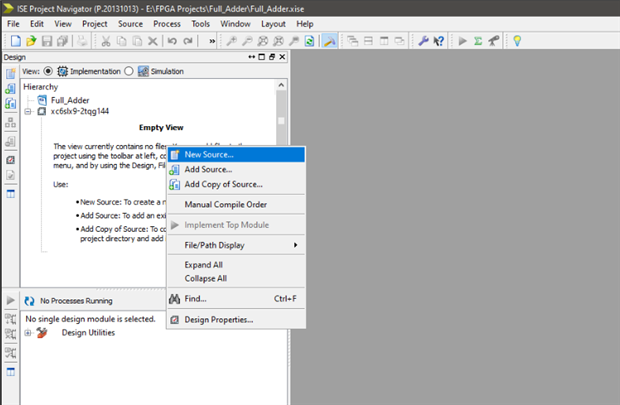This screenshot has width=620, height=405.
Task: Click the Hierarchy vertical scrollbar thumb
Action: pos(281,120)
